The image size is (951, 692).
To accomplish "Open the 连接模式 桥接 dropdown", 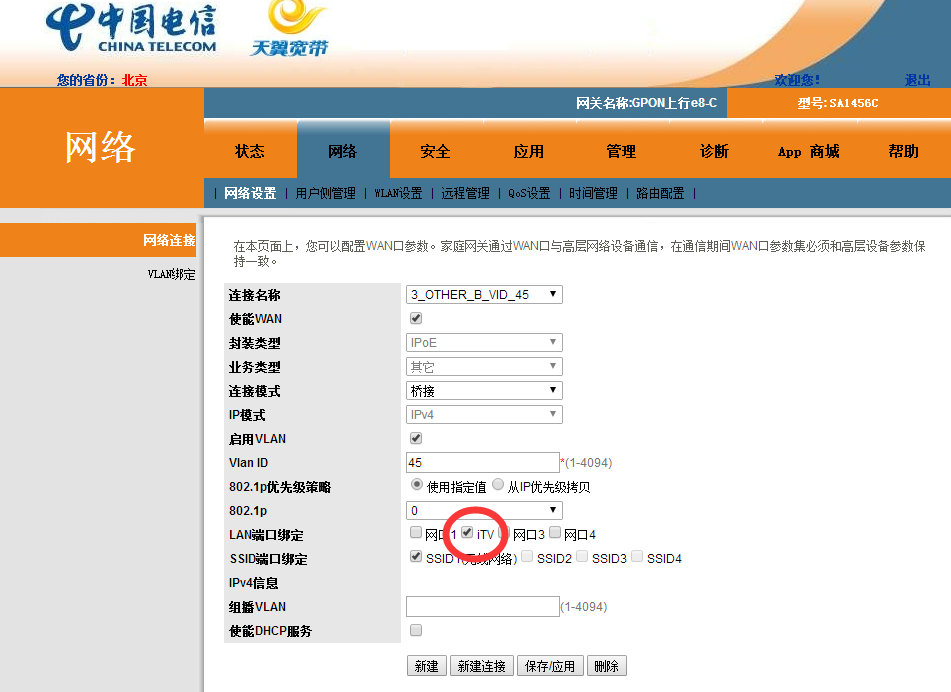I will point(484,391).
